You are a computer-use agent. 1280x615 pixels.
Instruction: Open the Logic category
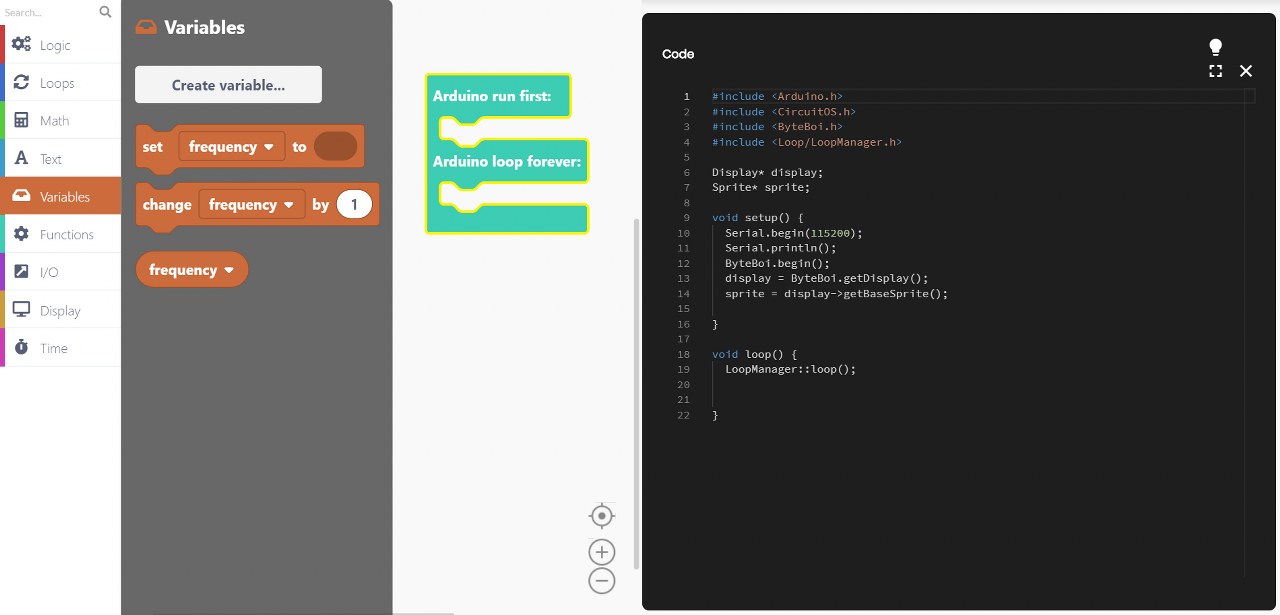(x=61, y=45)
